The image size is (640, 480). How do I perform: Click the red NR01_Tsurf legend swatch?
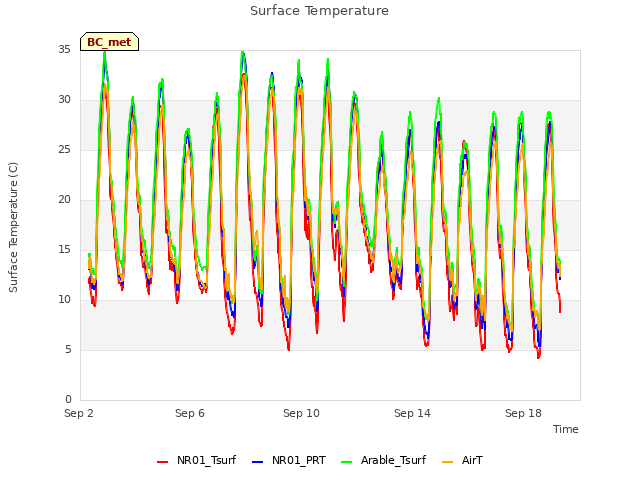coord(162,462)
